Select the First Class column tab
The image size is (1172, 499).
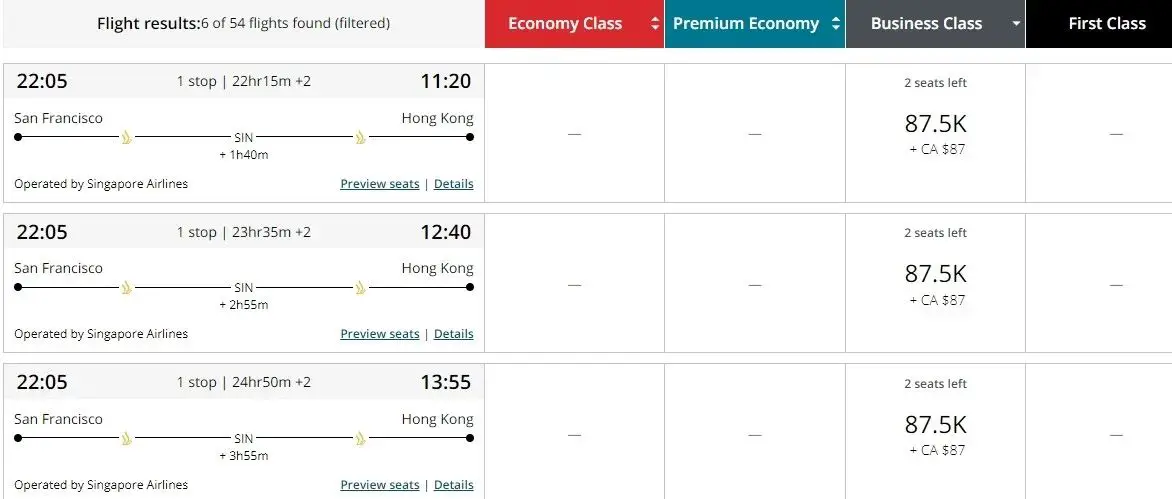tap(1106, 24)
